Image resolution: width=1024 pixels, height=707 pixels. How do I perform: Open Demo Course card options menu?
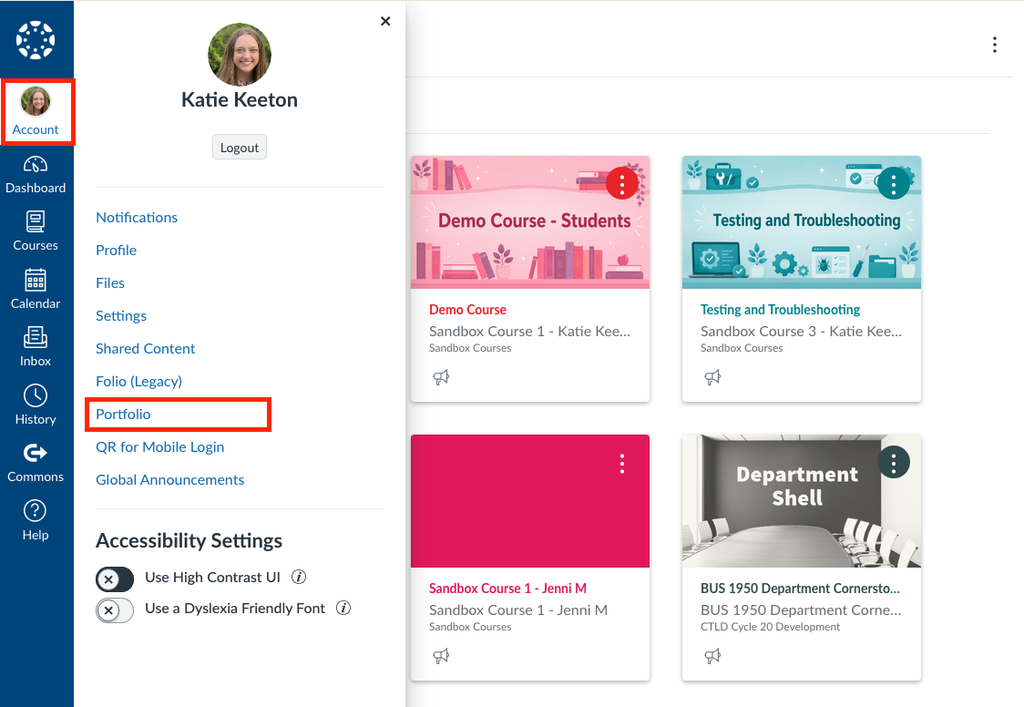coord(622,184)
